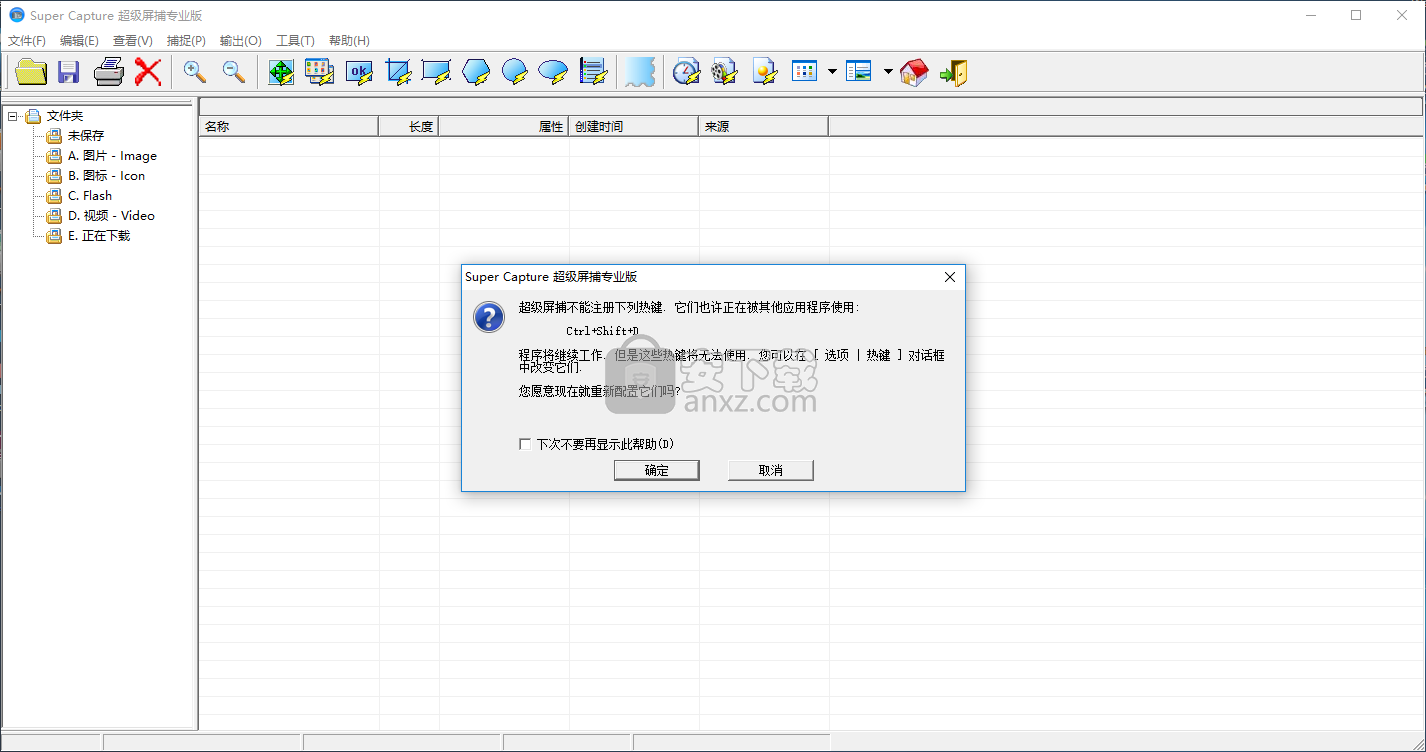Select the B. 图标 - Icon folder
This screenshot has width=1426, height=752.
(x=106, y=176)
